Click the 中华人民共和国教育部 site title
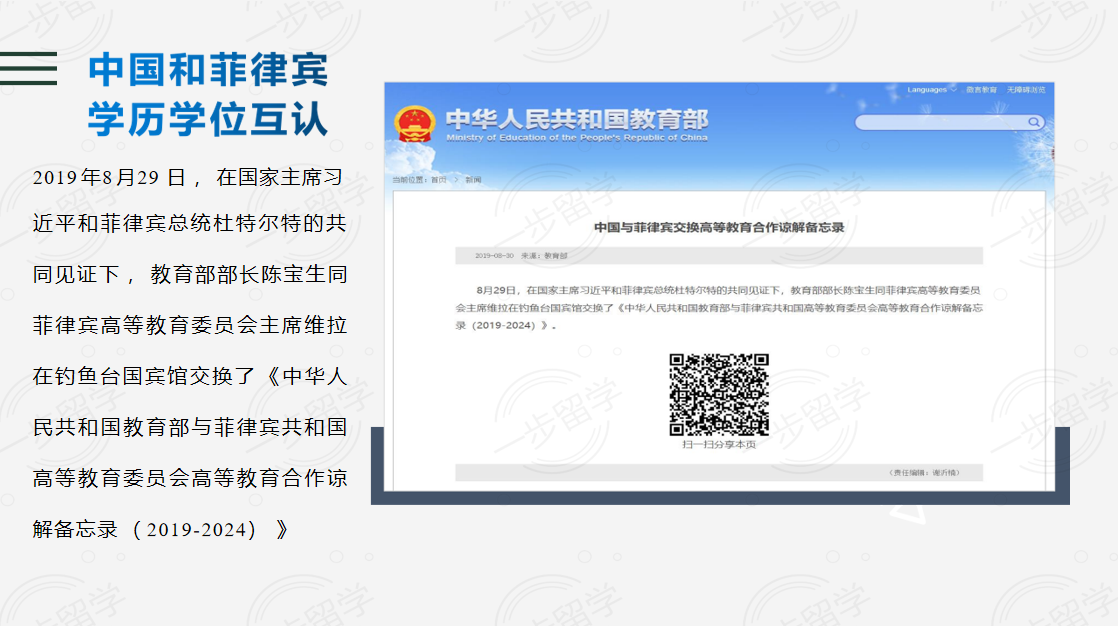 577,118
